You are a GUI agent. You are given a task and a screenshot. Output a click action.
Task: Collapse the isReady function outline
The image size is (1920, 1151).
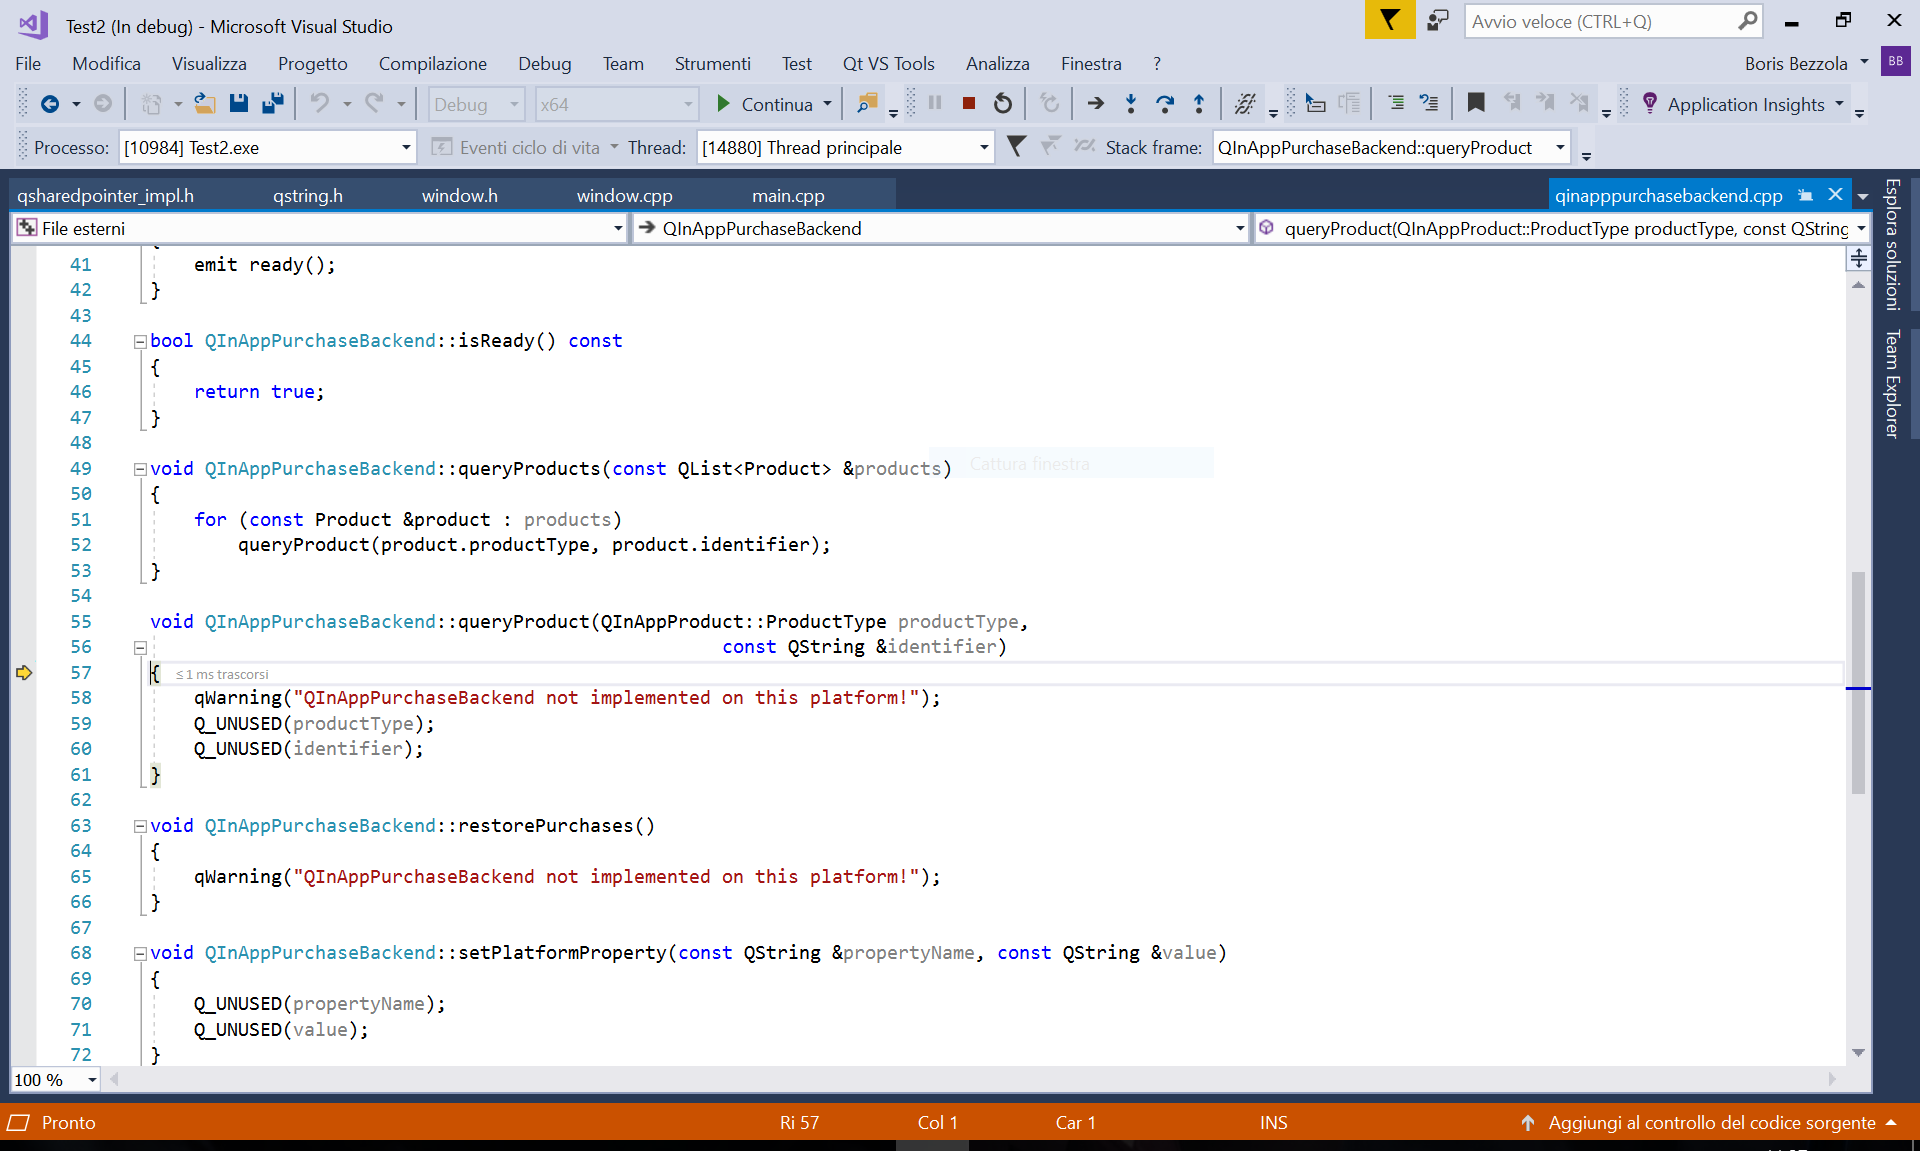tap(140, 342)
